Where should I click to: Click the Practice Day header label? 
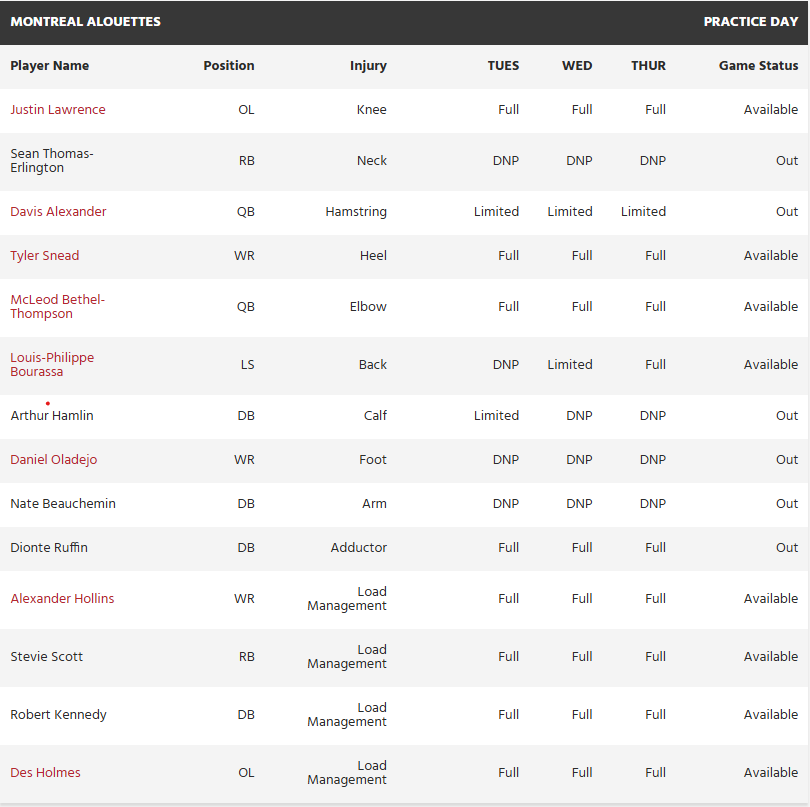[750, 22]
